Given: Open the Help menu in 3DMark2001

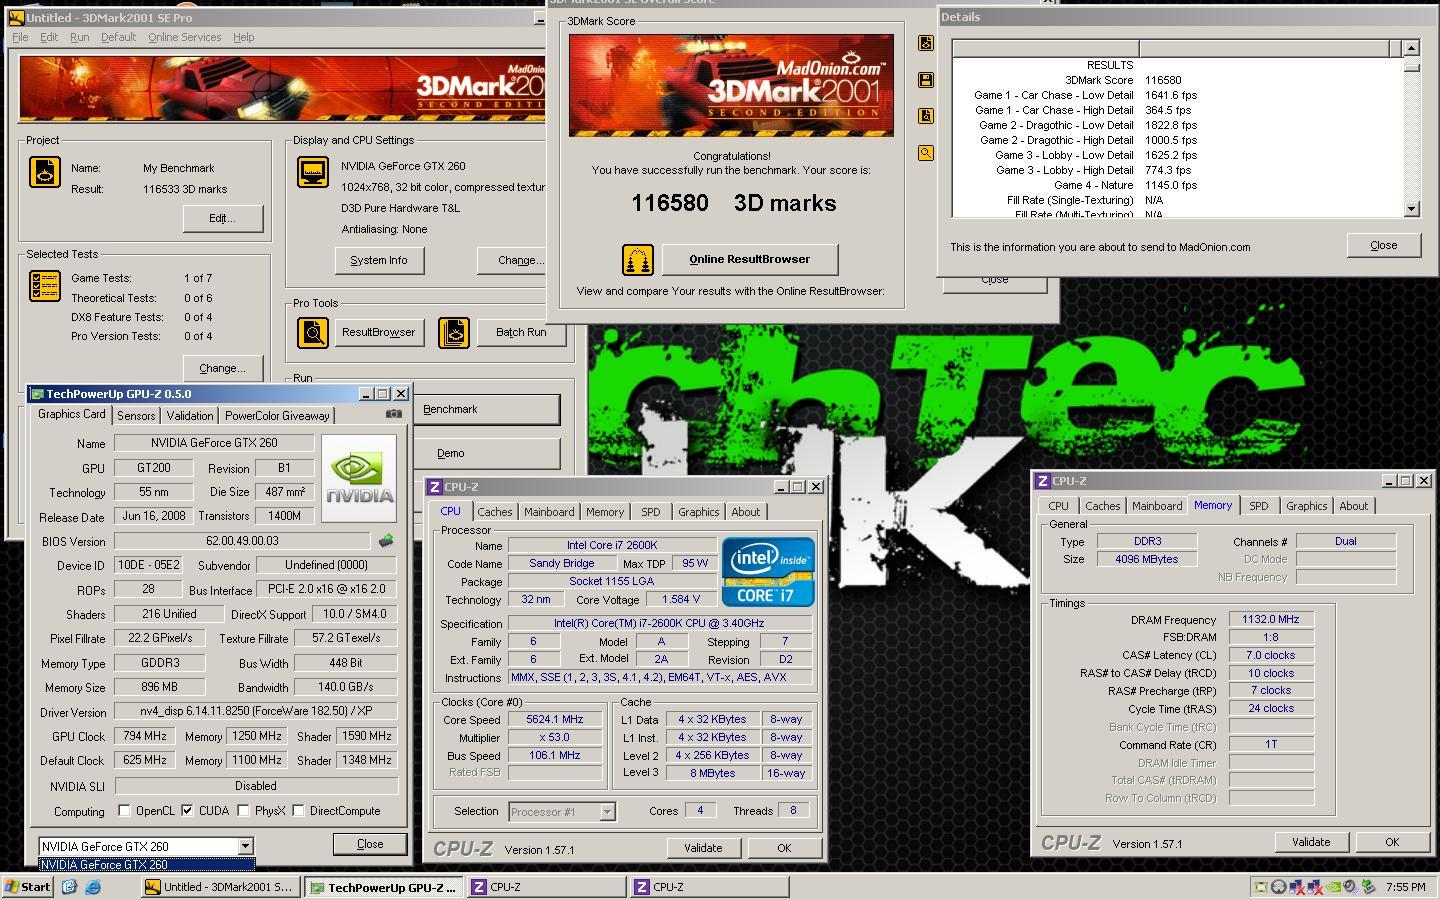Looking at the screenshot, I should (x=244, y=37).
